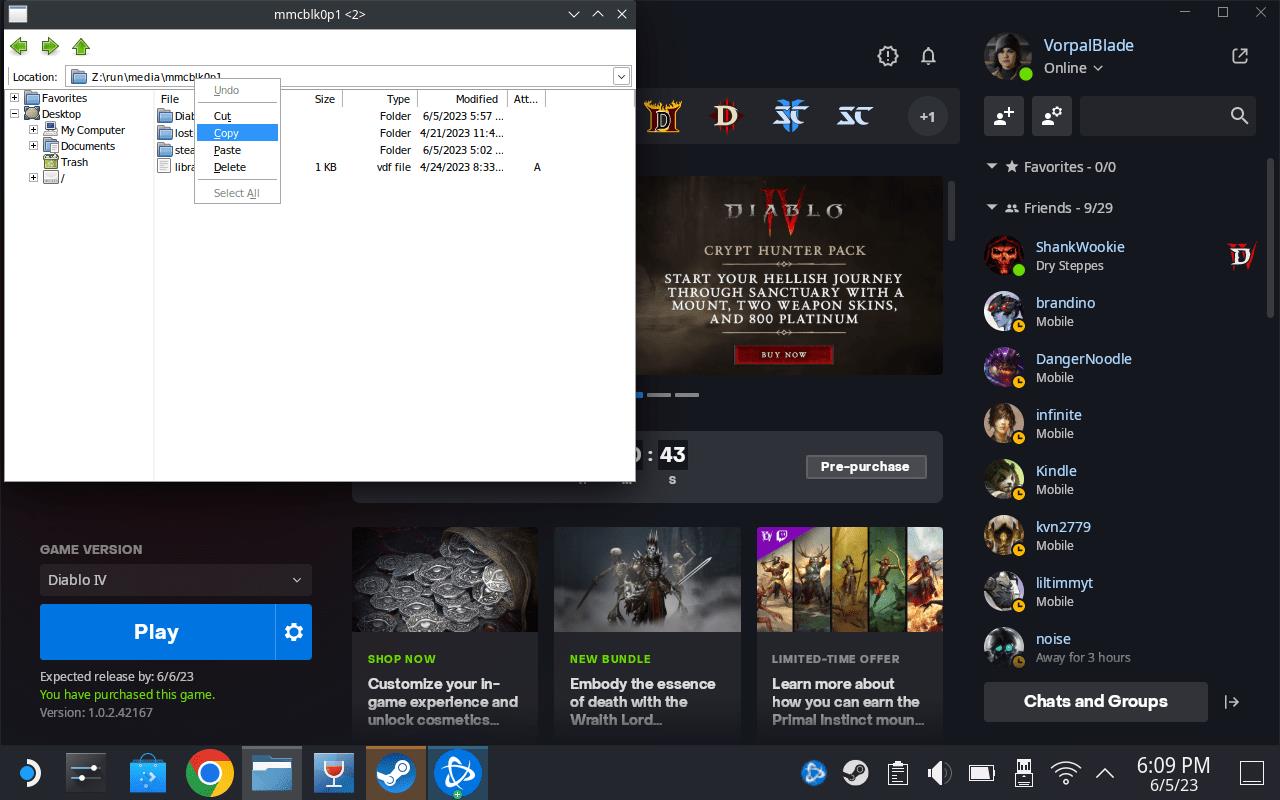Choose Paste from the context menu
This screenshot has height=800, width=1280.
tap(227, 150)
